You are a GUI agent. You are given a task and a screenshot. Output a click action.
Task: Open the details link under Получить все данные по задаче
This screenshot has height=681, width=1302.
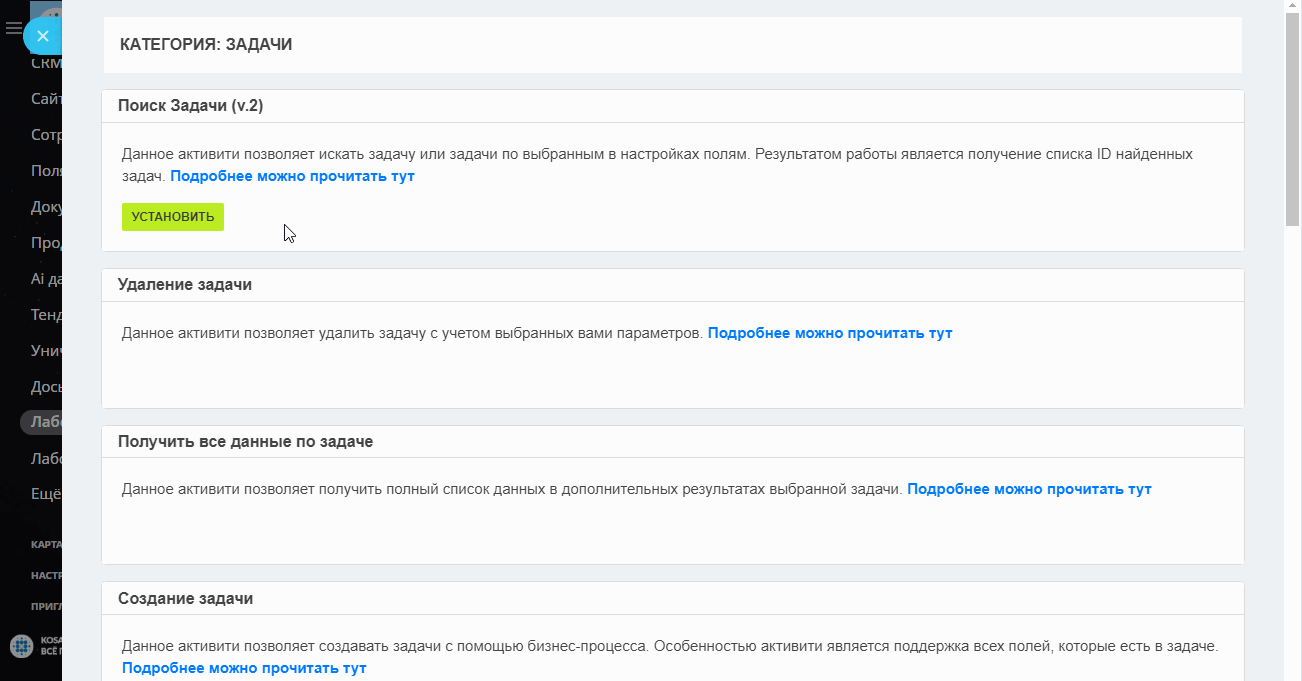[1029, 489]
